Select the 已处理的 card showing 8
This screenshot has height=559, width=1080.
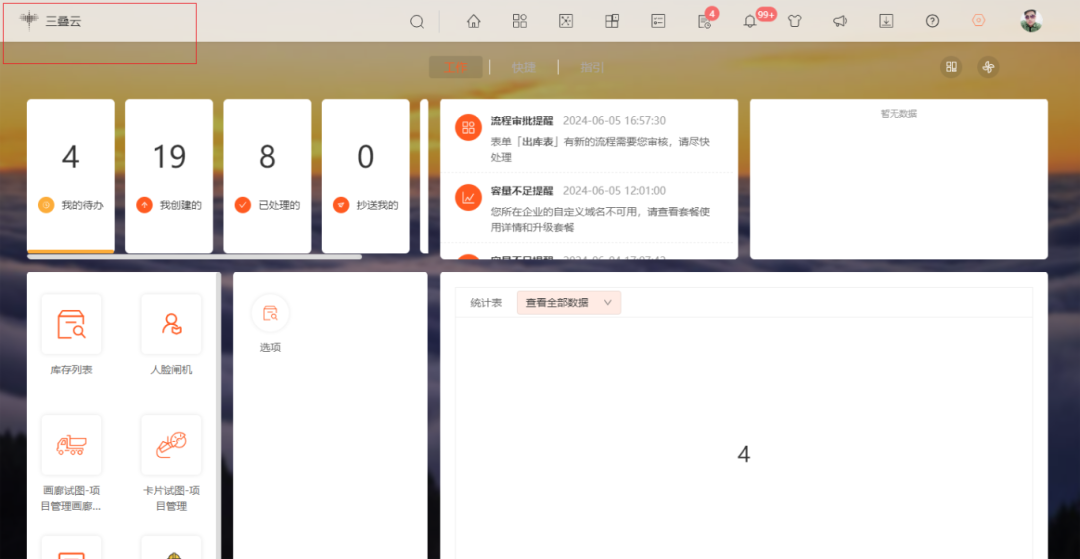pos(267,176)
